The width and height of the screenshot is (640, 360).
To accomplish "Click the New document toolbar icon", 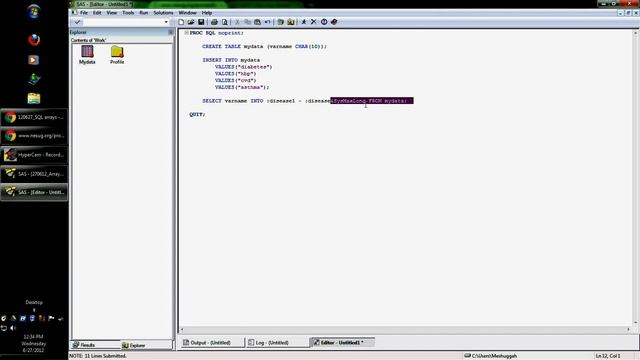I will [181, 22].
